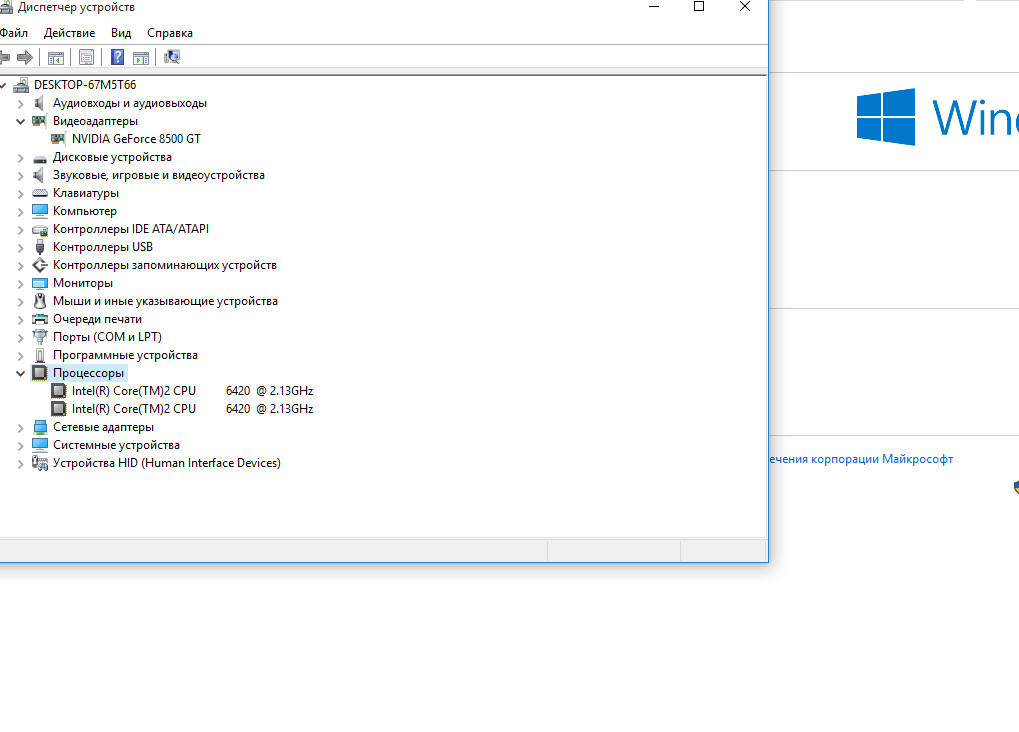Open the Файл menu
This screenshot has width=1019, height=732.
[14, 33]
